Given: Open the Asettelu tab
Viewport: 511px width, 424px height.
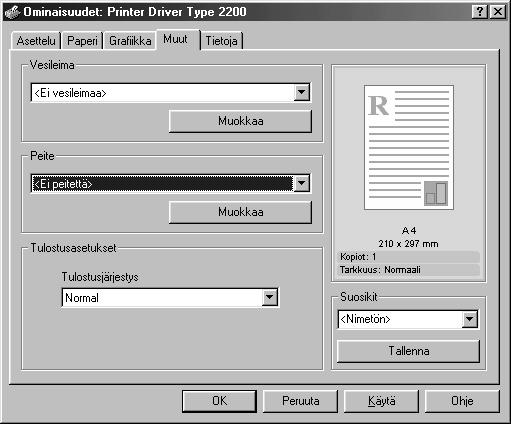Looking at the screenshot, I should pyautogui.click(x=36, y=41).
